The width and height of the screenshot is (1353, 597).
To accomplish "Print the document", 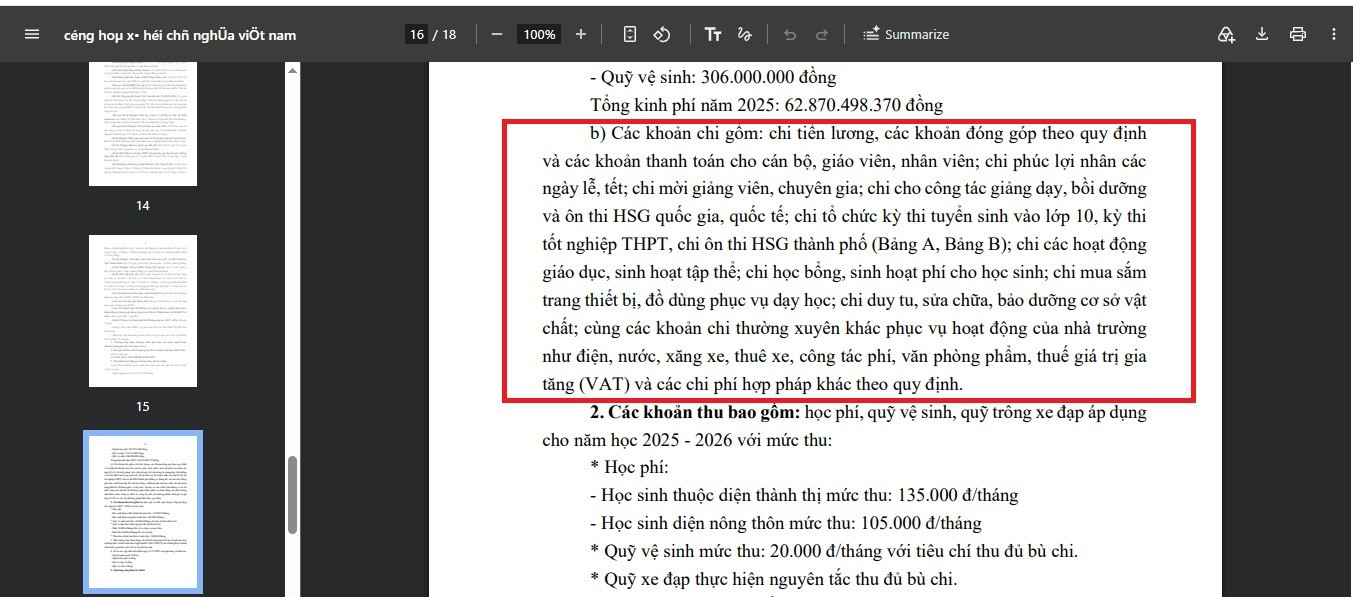I will click(1298, 34).
